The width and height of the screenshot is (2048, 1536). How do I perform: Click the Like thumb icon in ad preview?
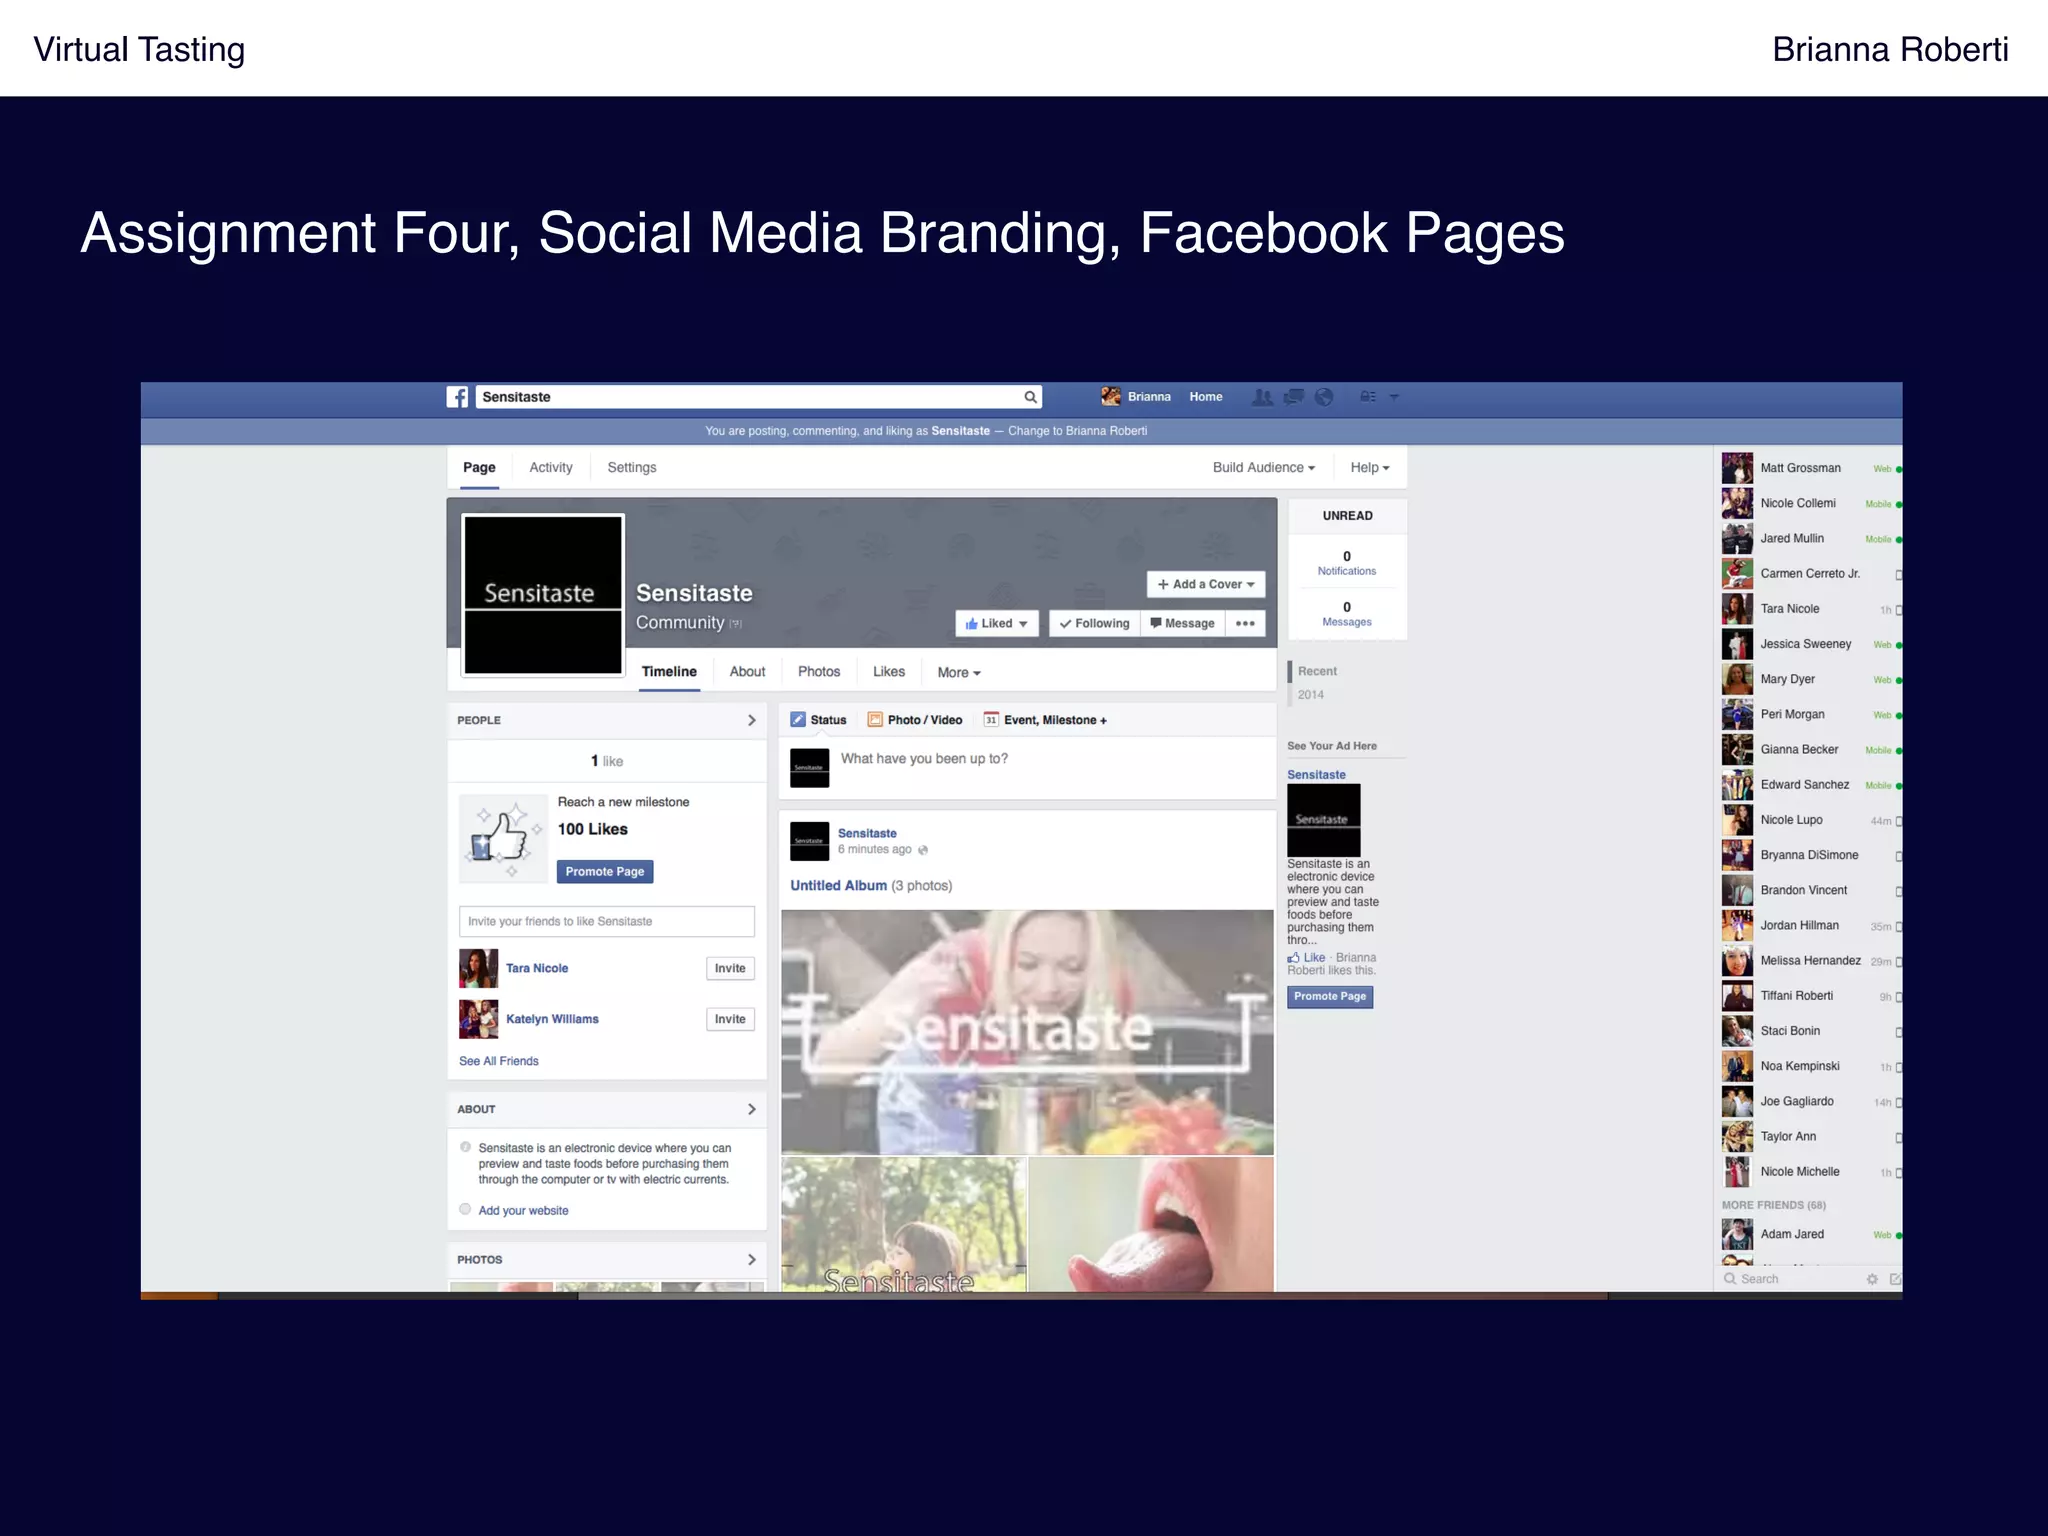(x=1294, y=958)
